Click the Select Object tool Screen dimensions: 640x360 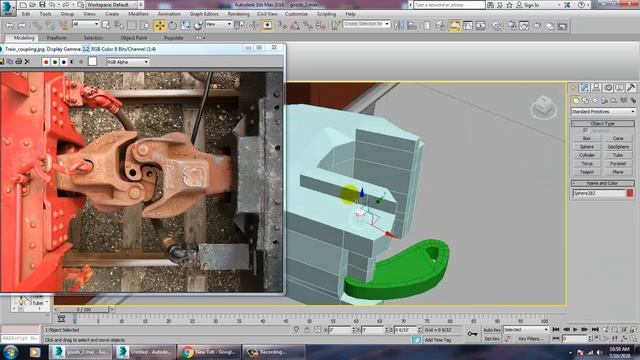(106, 26)
